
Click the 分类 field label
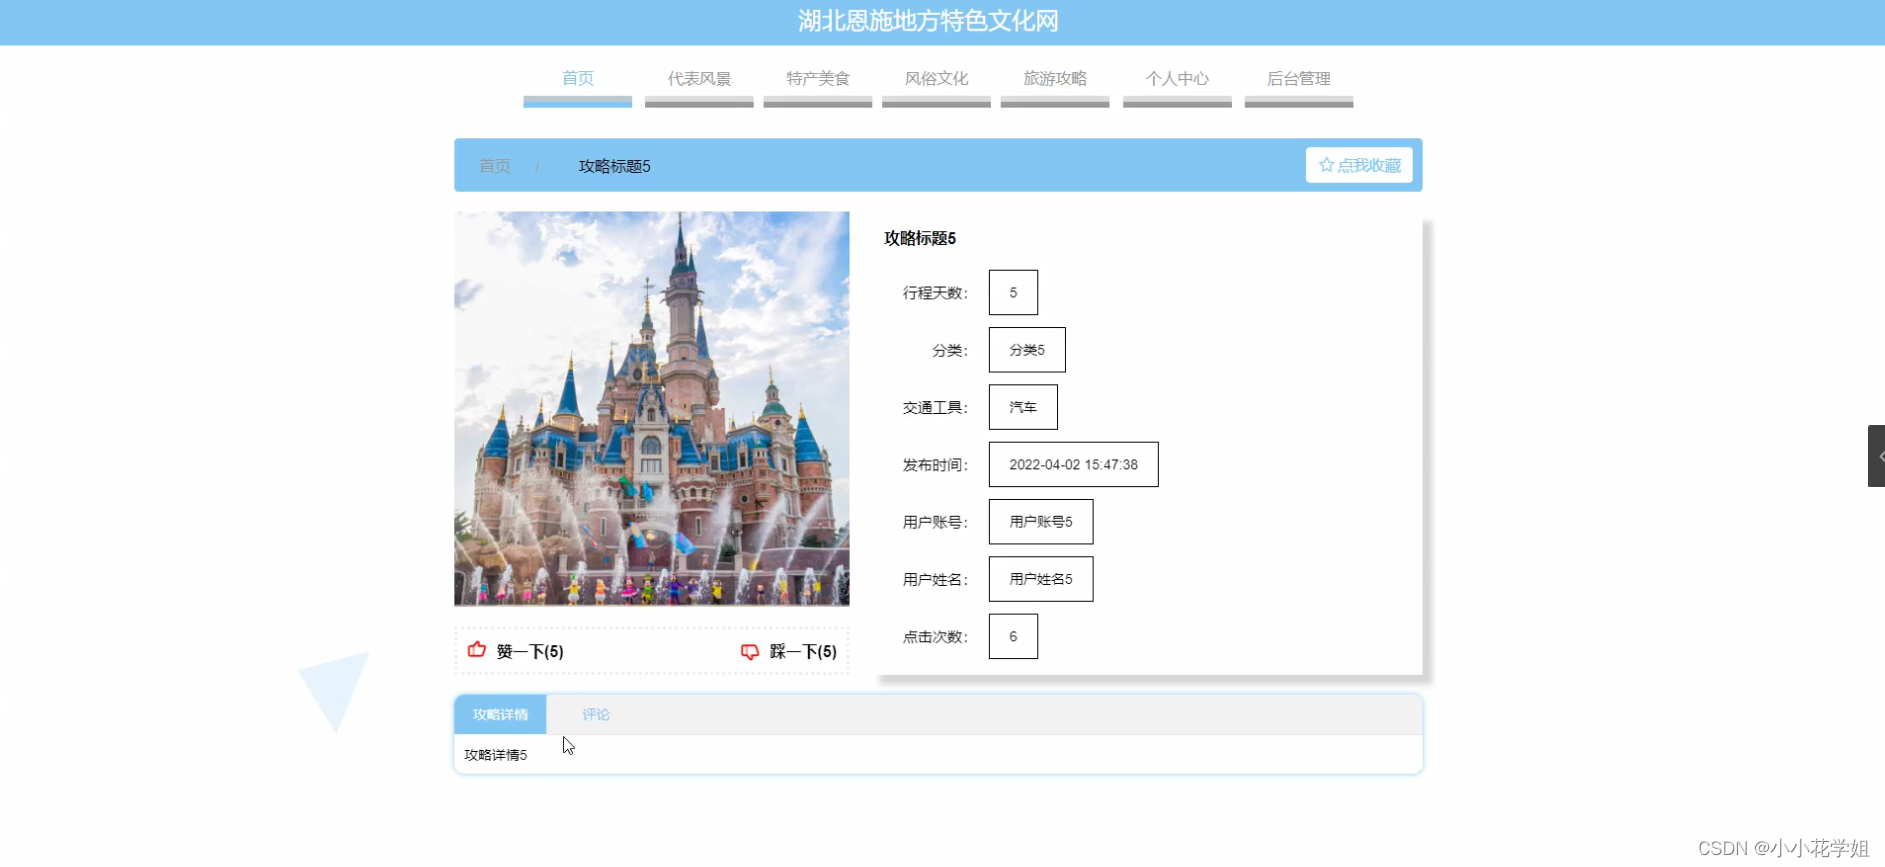[950, 351]
